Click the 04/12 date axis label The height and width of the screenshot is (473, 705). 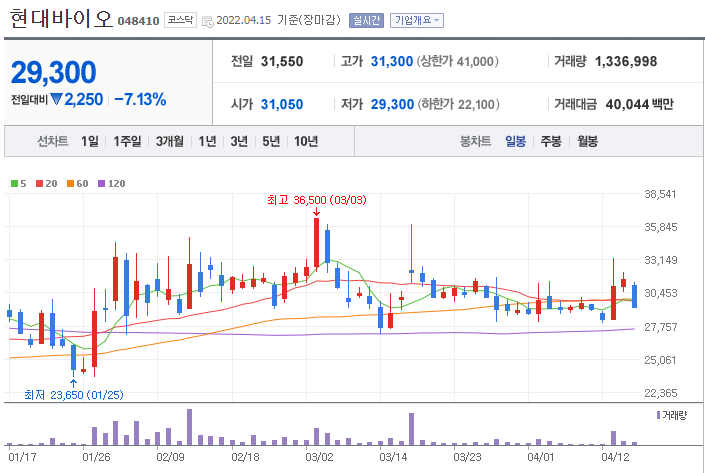pos(616,457)
